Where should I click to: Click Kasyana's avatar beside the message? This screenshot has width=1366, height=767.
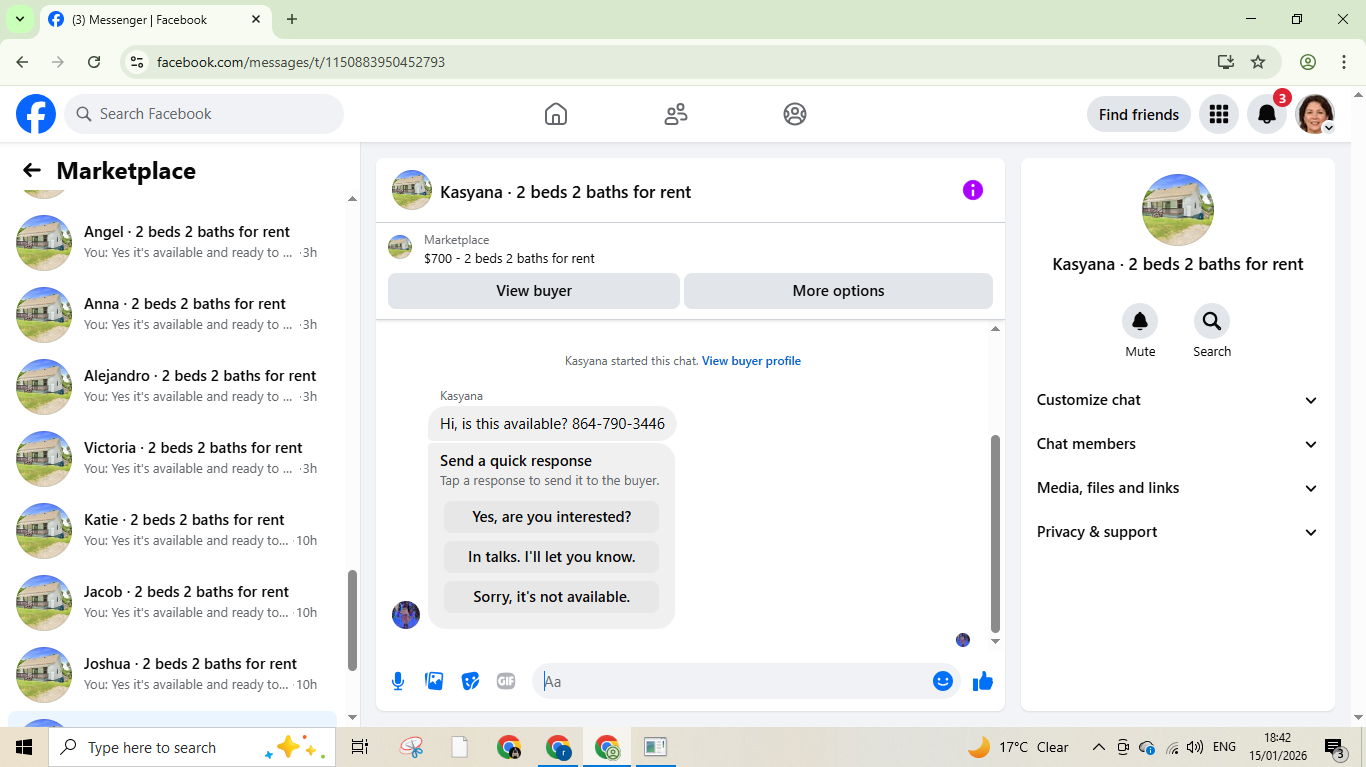[406, 615]
